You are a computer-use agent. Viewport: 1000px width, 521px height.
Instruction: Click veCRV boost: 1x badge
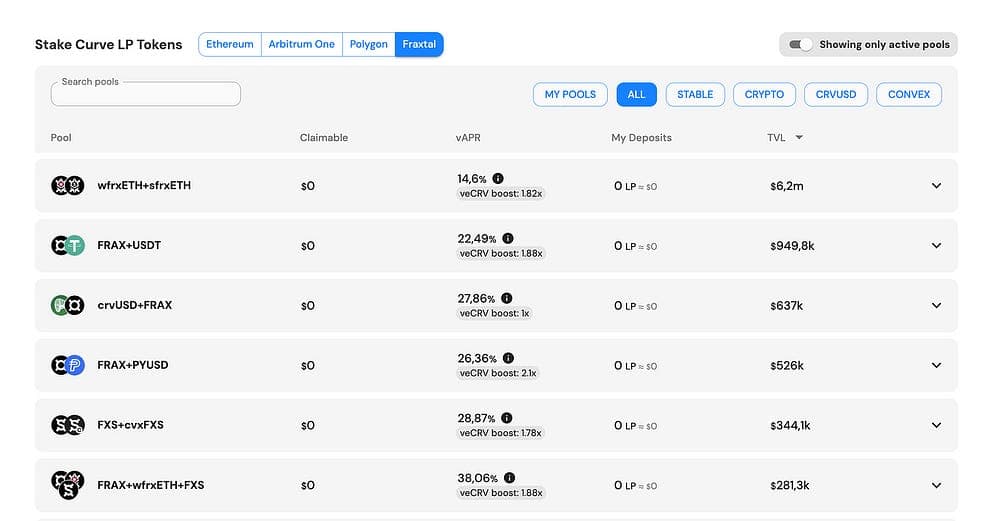[x=494, y=313]
